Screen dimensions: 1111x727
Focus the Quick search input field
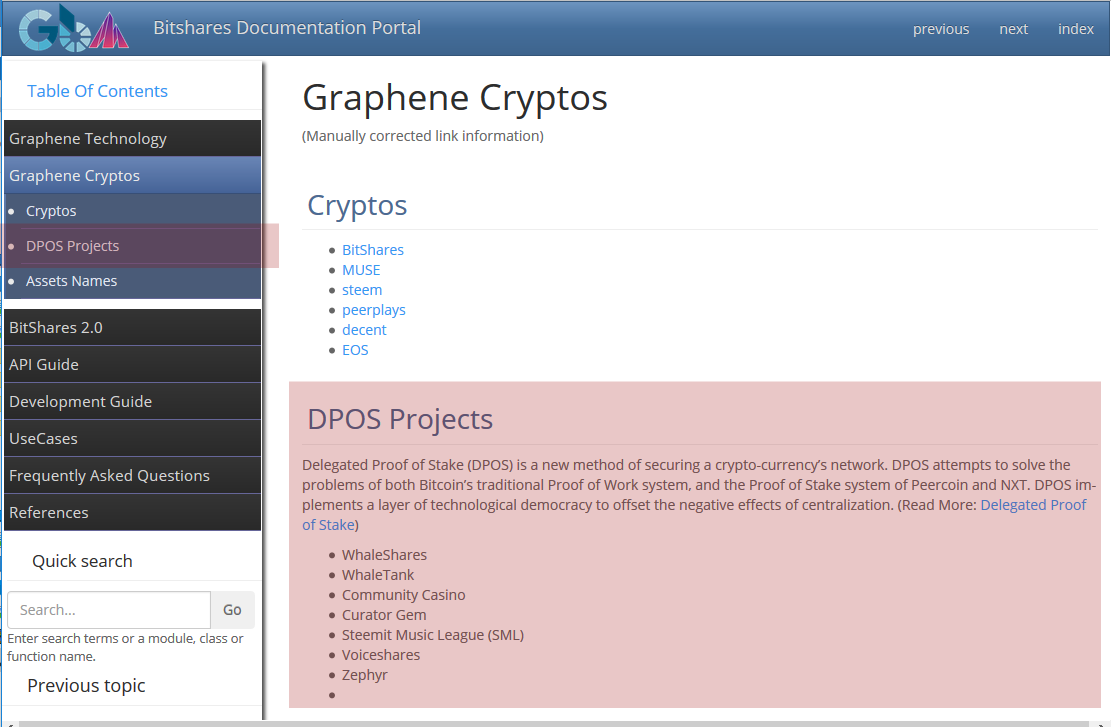(109, 609)
